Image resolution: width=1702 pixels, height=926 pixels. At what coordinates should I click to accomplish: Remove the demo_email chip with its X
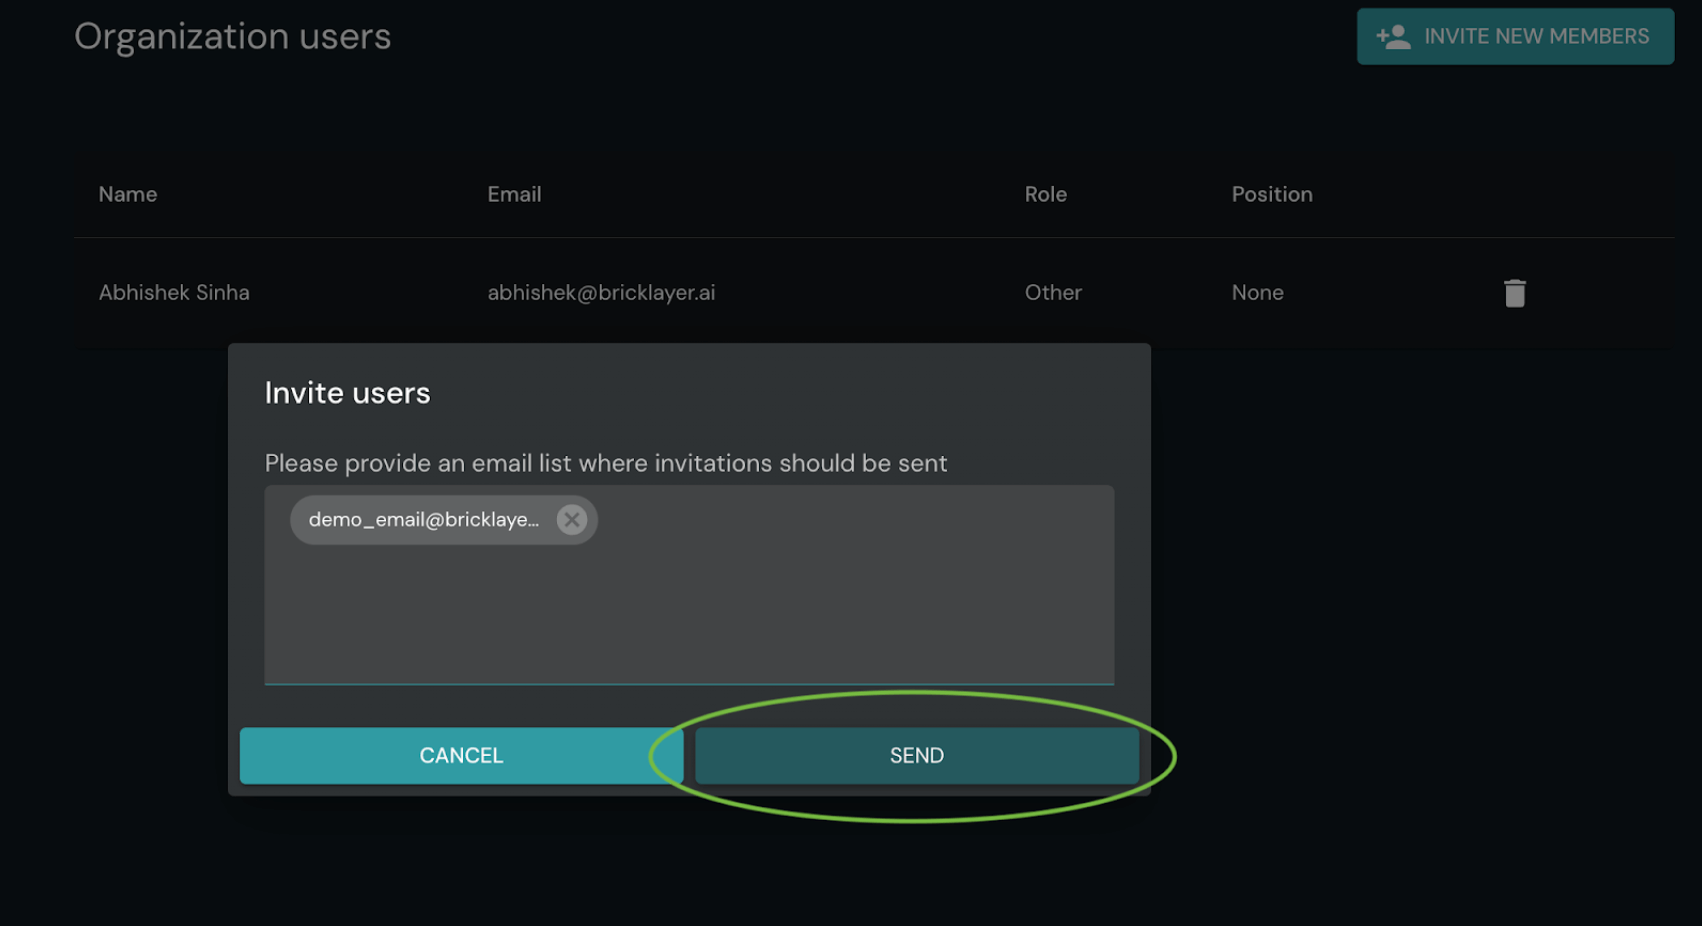click(x=572, y=520)
